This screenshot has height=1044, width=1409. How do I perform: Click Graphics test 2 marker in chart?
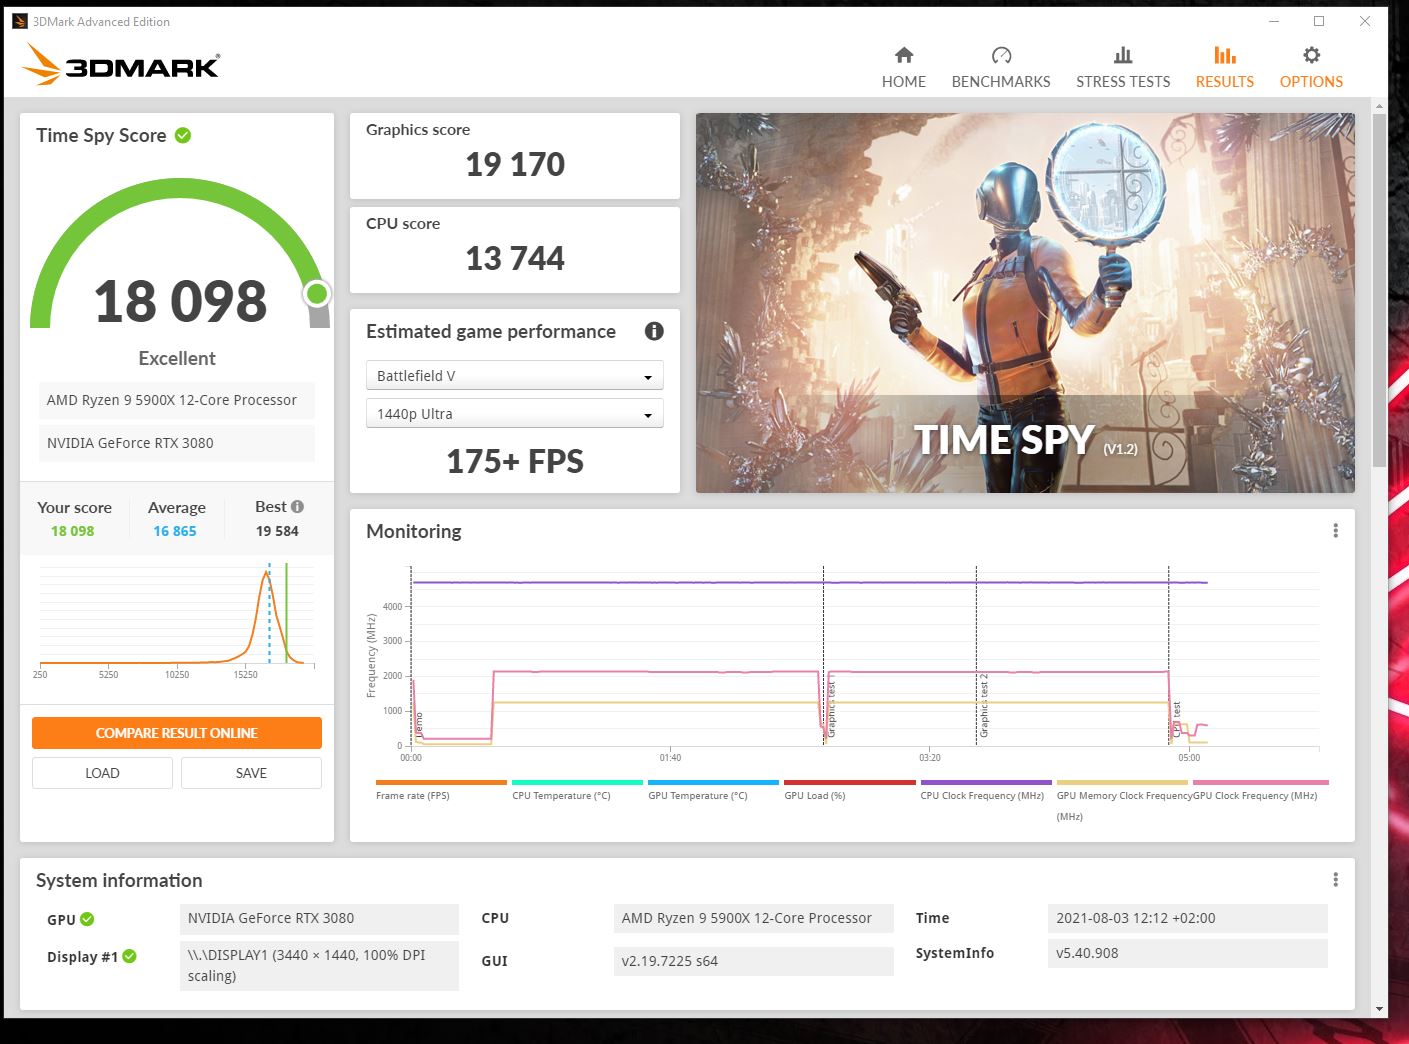[984, 706]
